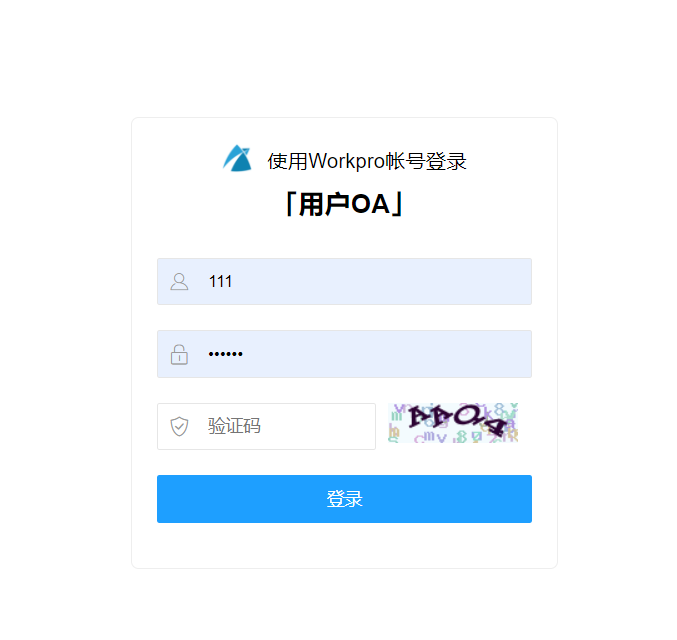Viewport: 677px width, 640px height.
Task: Place cursor after the 111 text
Action: (x=233, y=282)
